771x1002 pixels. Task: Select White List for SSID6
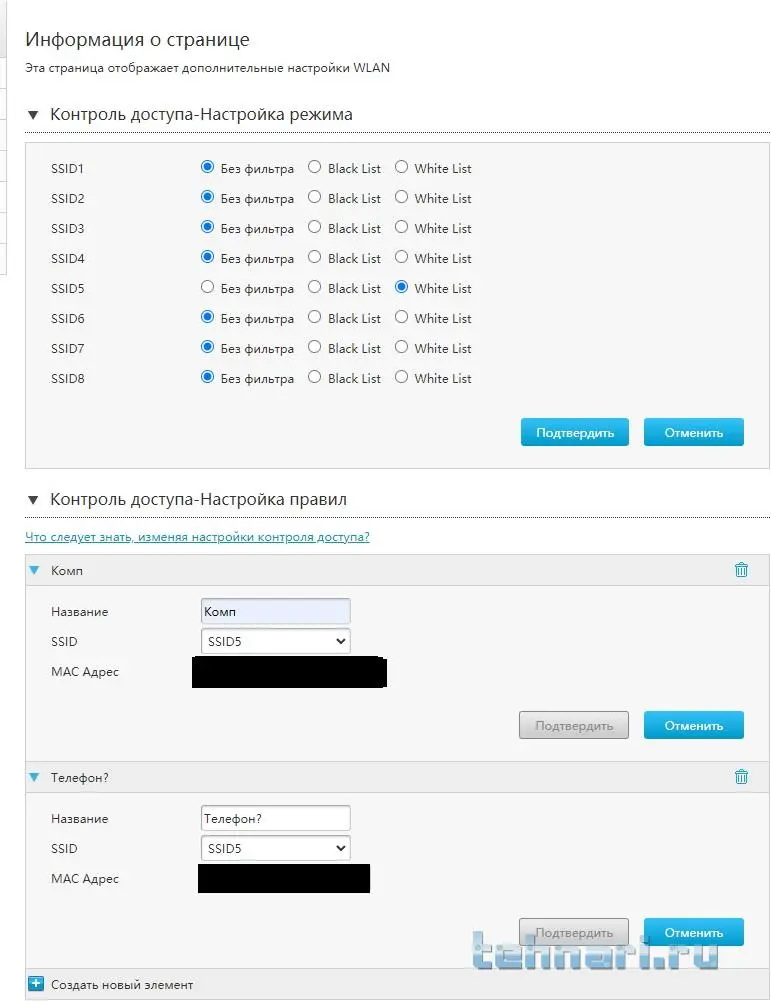pos(401,317)
